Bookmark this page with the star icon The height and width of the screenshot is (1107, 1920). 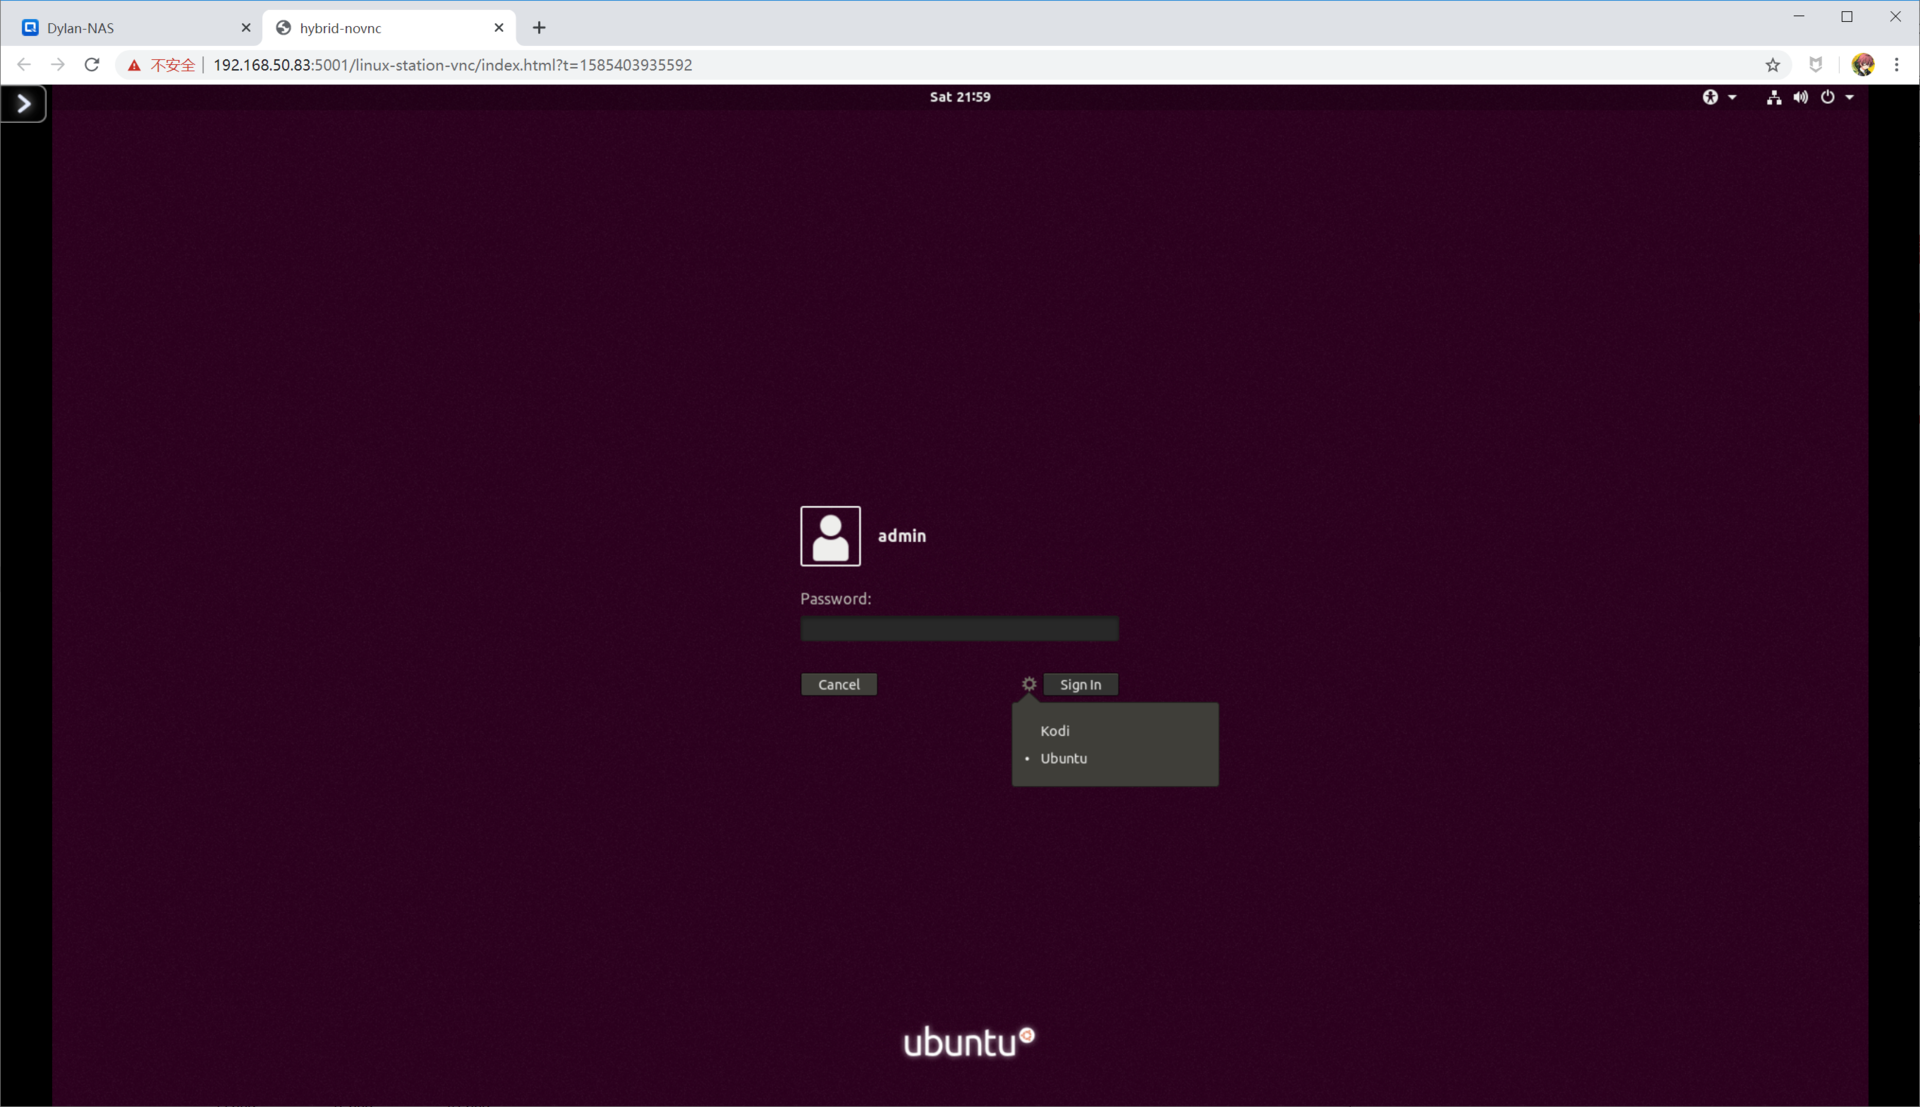point(1772,65)
